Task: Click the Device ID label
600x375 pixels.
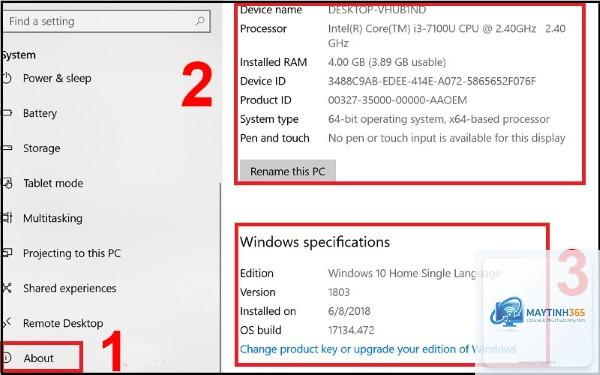Action: coord(262,81)
